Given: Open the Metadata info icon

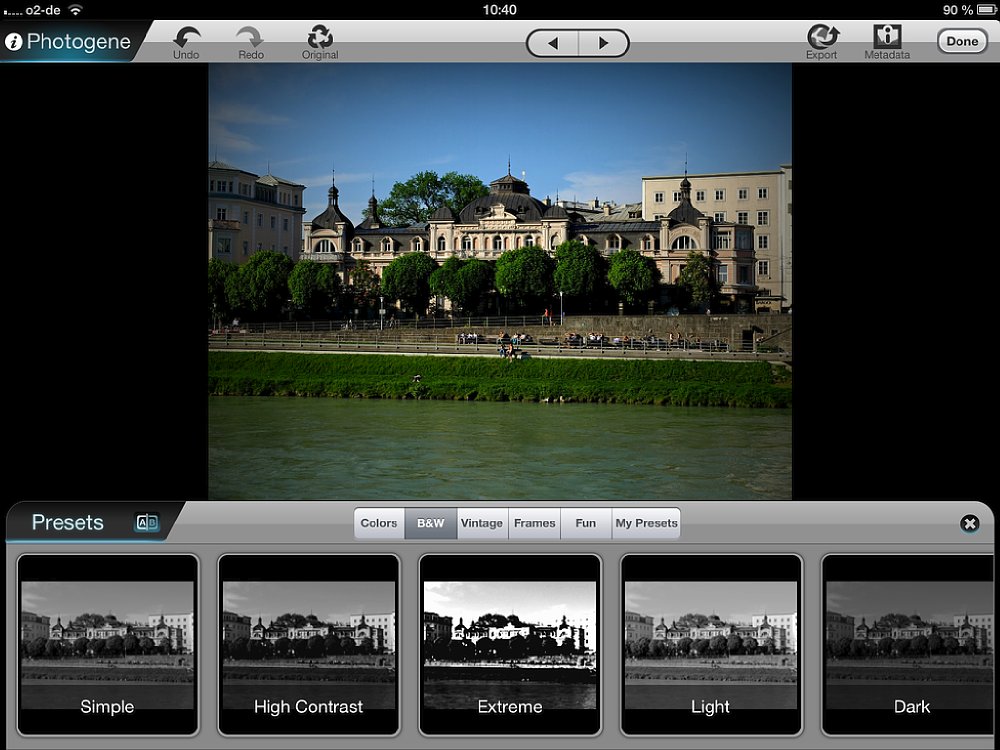Looking at the screenshot, I should (x=887, y=38).
